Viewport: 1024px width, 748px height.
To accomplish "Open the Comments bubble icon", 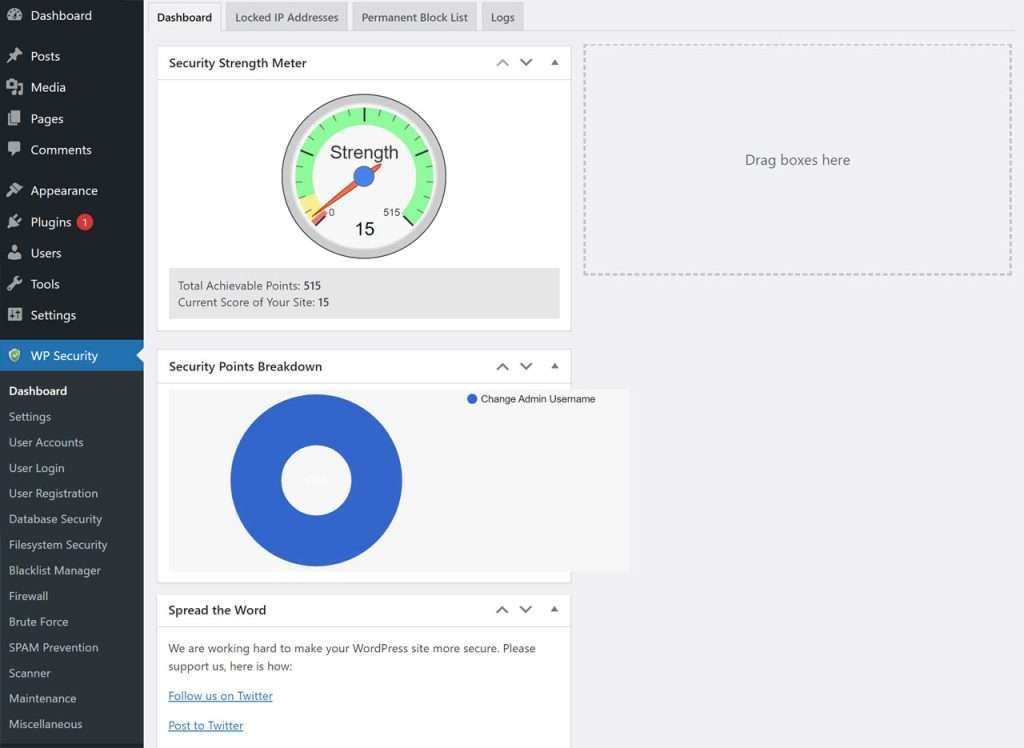I will click(x=13, y=149).
